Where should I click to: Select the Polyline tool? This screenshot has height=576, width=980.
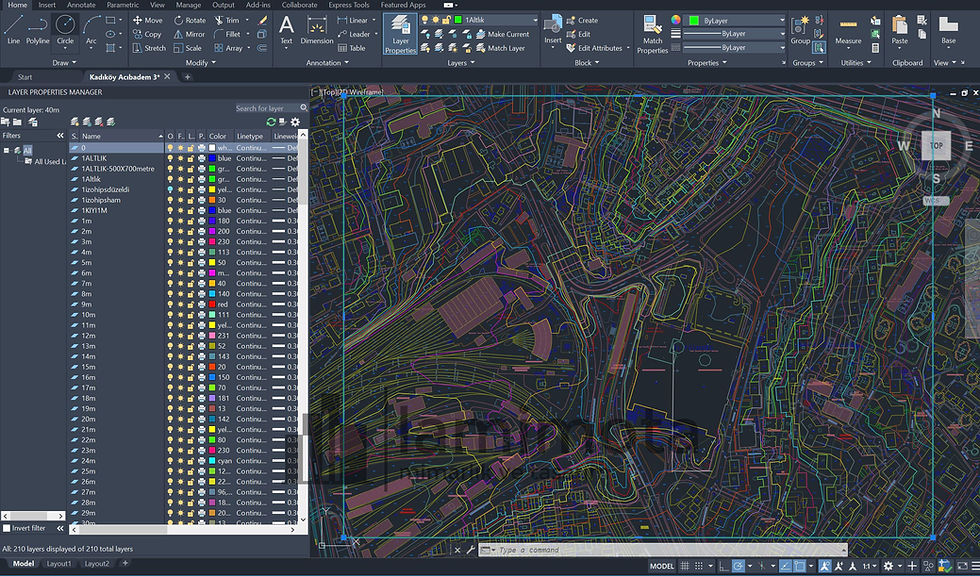click(x=38, y=30)
